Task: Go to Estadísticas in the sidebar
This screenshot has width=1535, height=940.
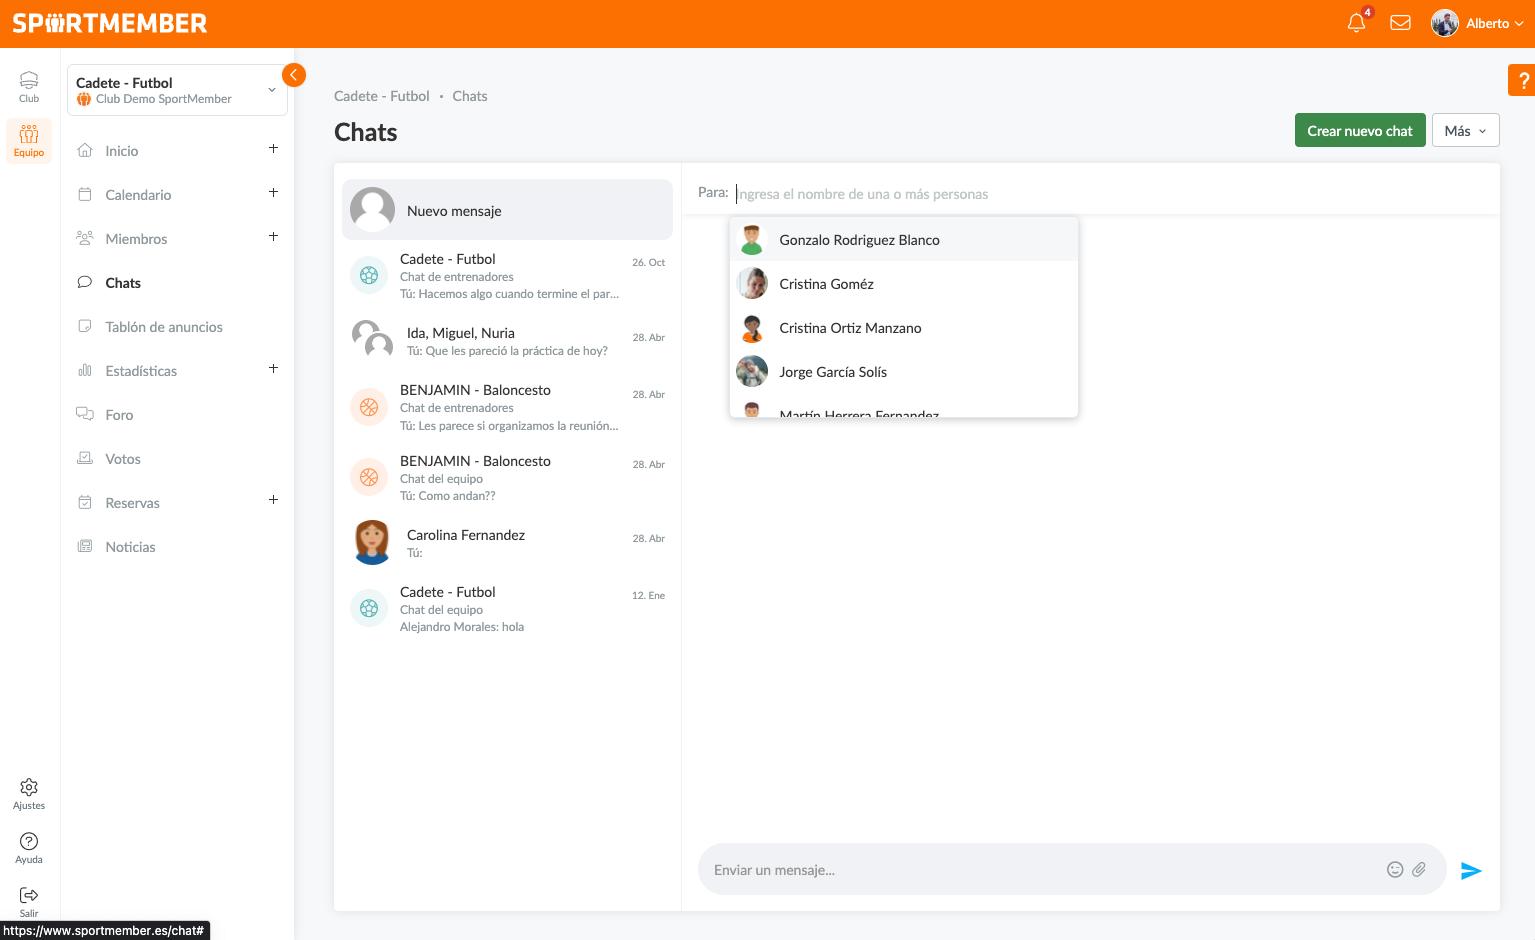Action: tap(141, 371)
